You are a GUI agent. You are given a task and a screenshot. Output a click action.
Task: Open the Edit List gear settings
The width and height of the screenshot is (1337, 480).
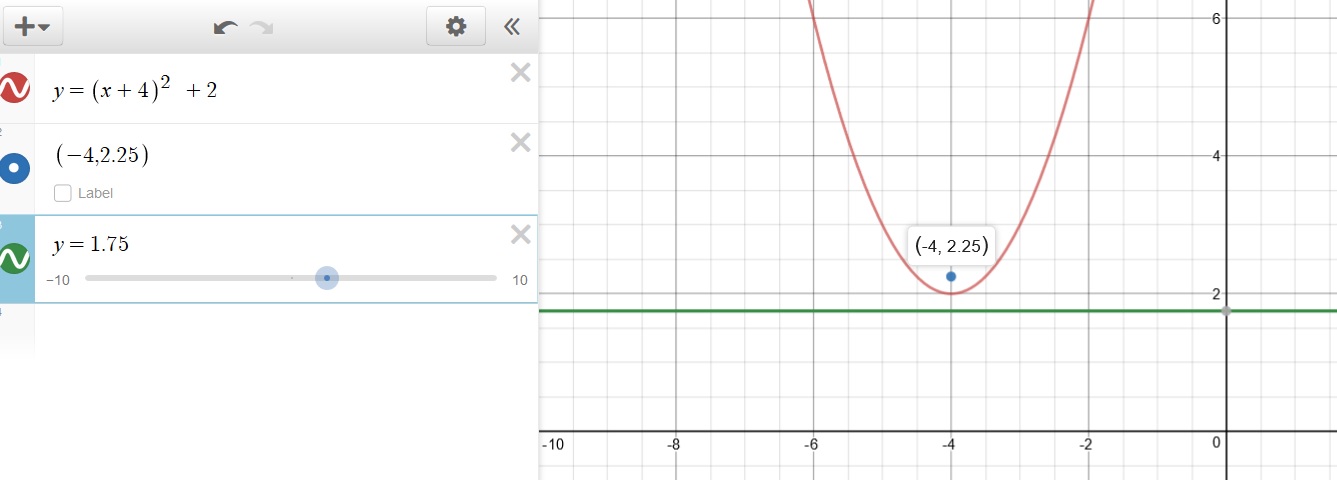pyautogui.click(x=456, y=27)
